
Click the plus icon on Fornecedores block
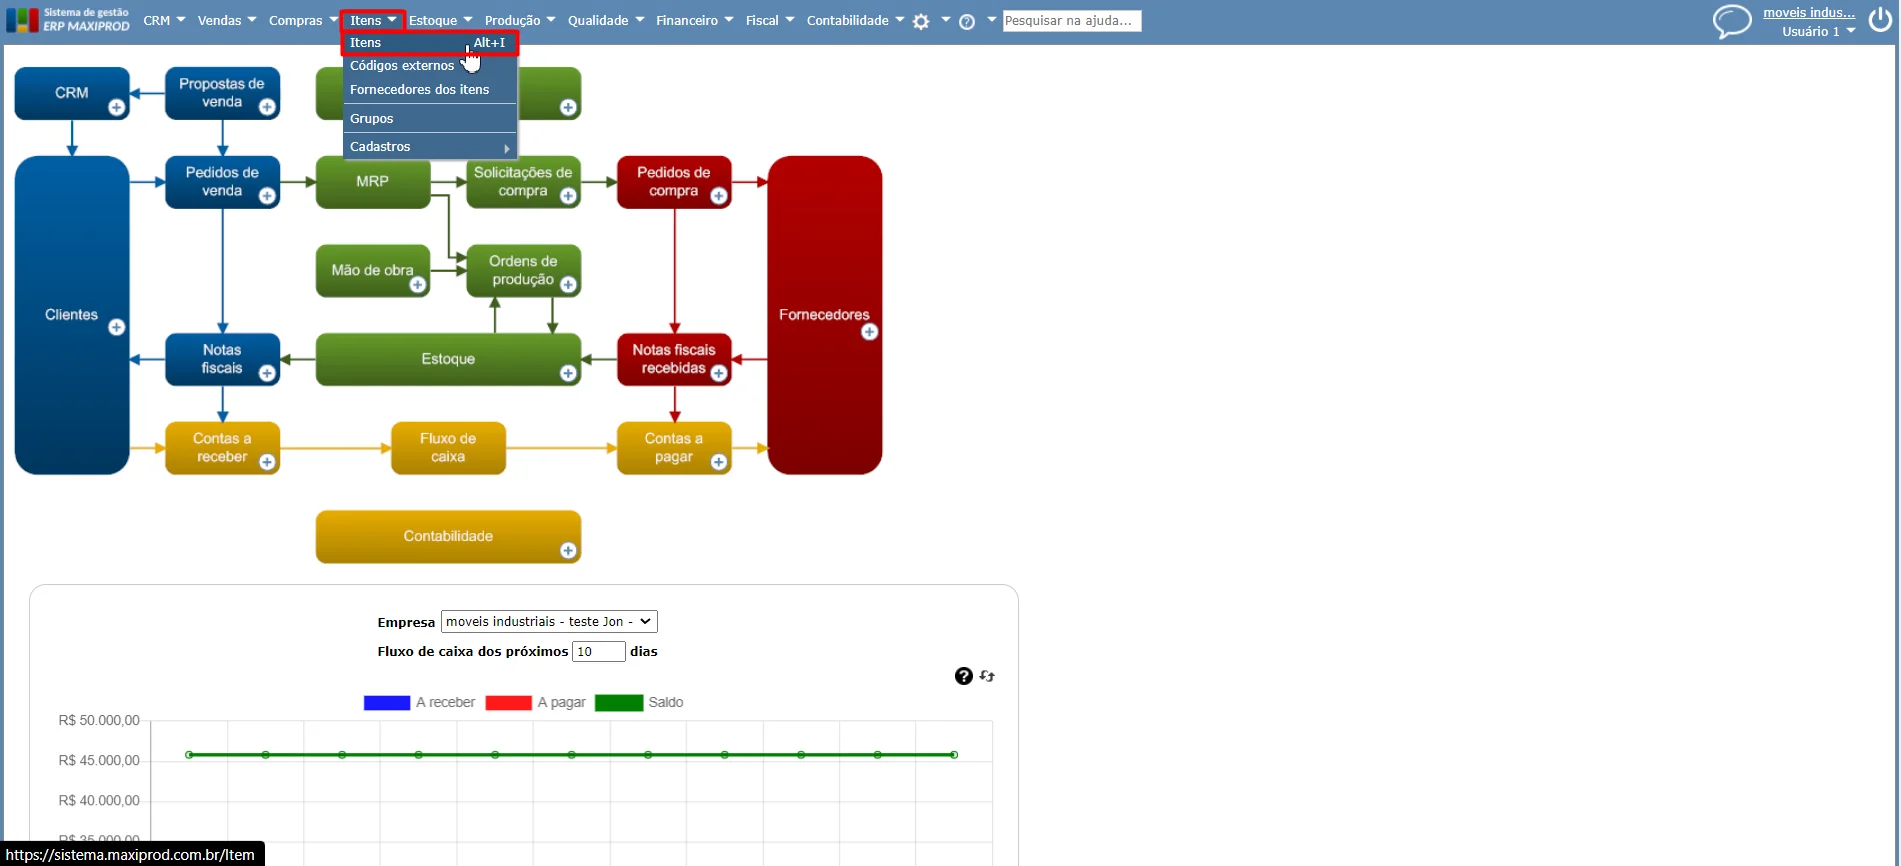click(870, 332)
